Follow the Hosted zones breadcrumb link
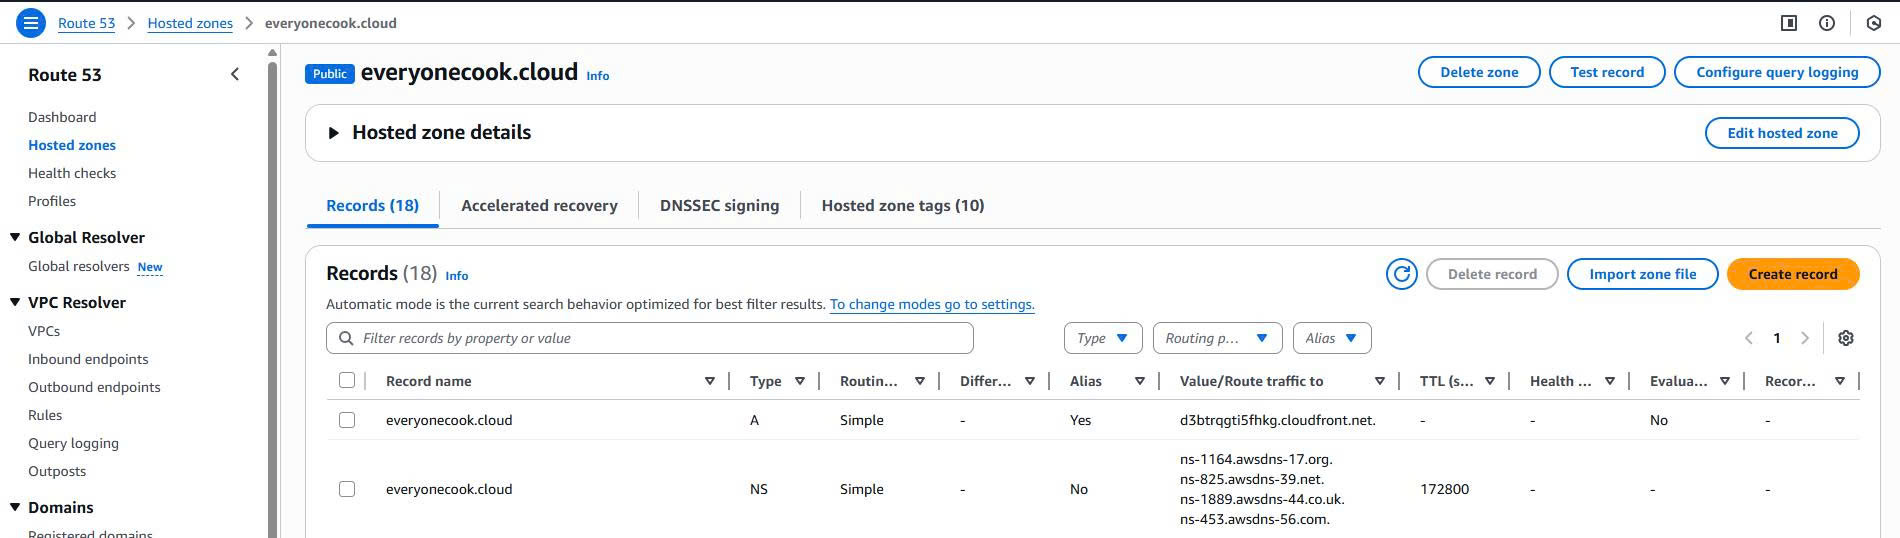Viewport: 1900px width, 538px height. coord(190,23)
